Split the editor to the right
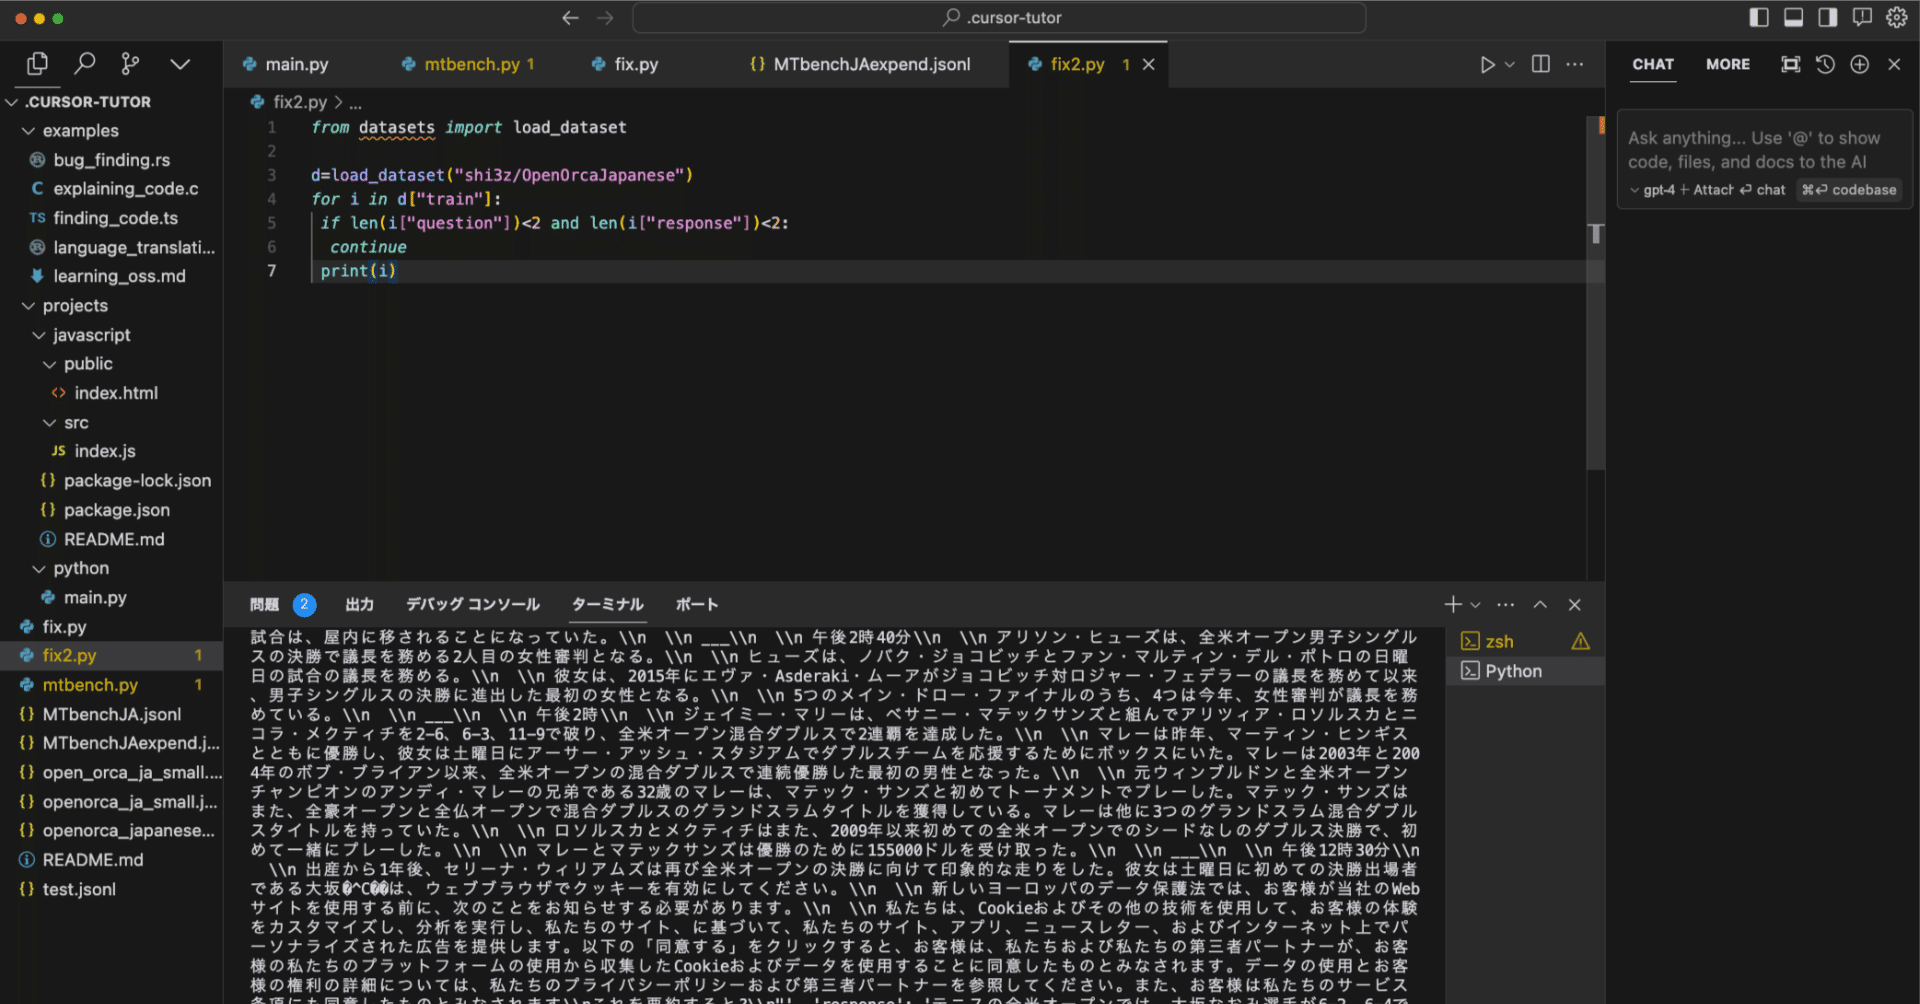This screenshot has height=1004, width=1920. coord(1541,64)
